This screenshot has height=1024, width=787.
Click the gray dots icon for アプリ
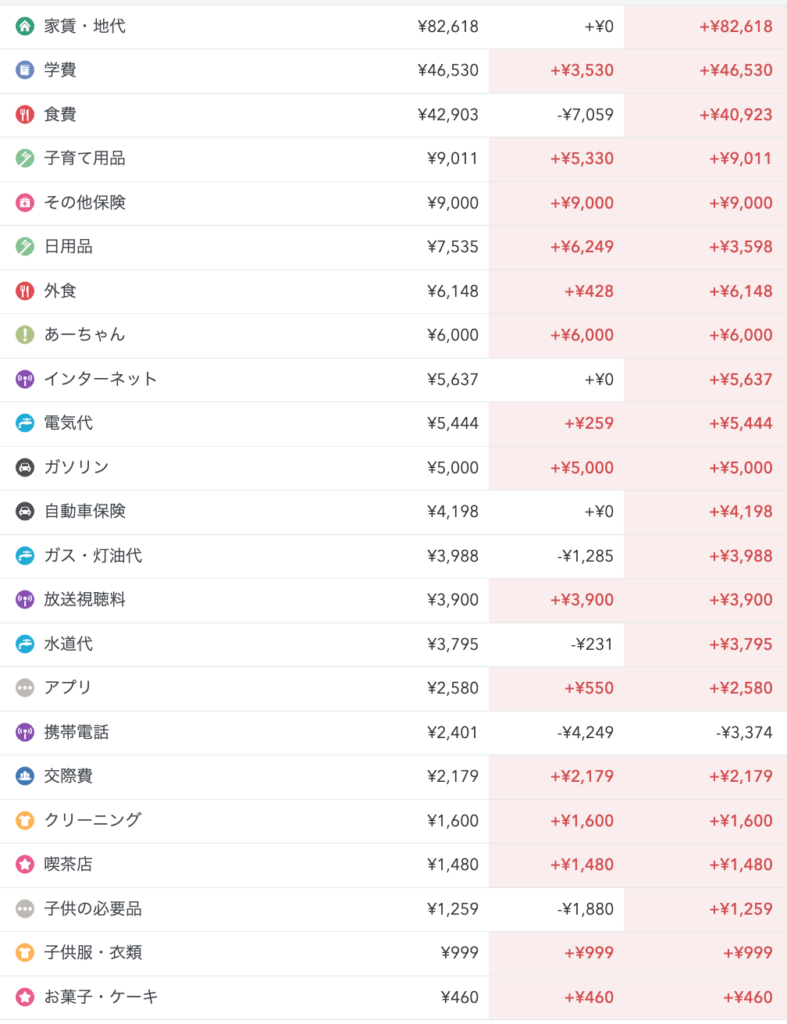click(25, 688)
